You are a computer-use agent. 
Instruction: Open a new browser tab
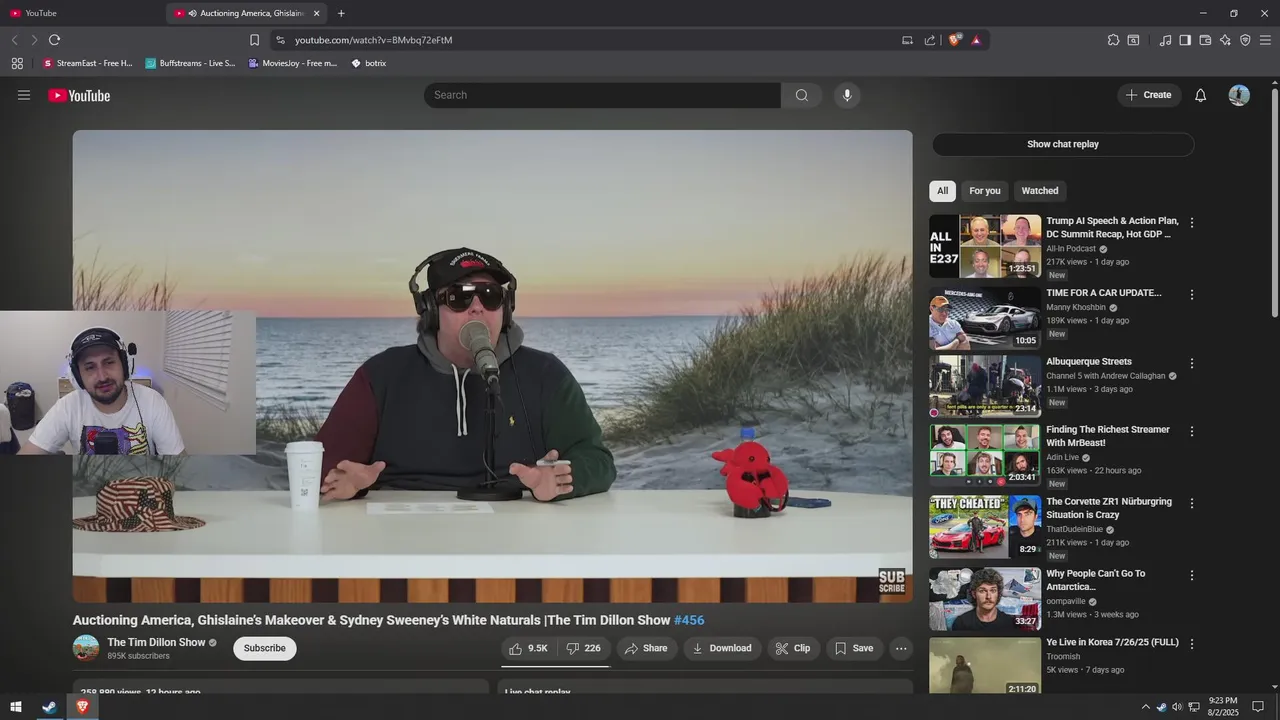point(341,13)
